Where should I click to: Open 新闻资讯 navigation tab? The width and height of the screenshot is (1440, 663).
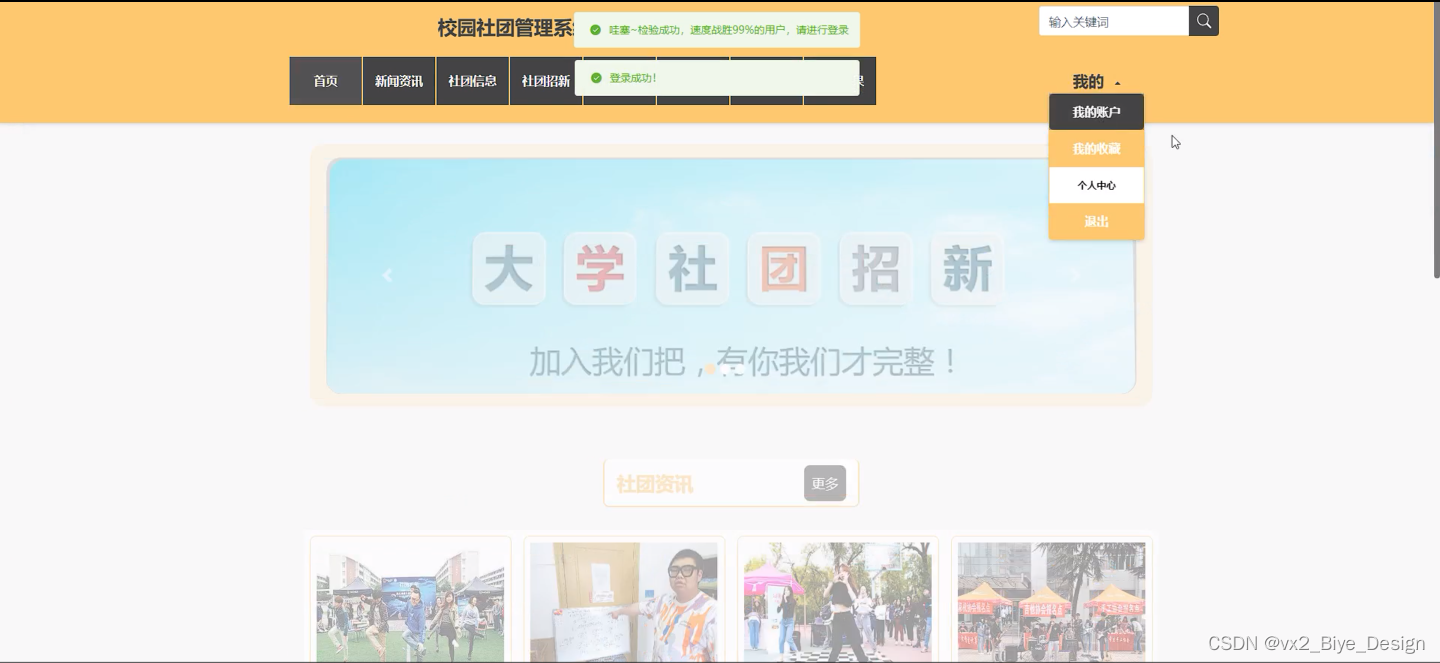[x=399, y=81]
